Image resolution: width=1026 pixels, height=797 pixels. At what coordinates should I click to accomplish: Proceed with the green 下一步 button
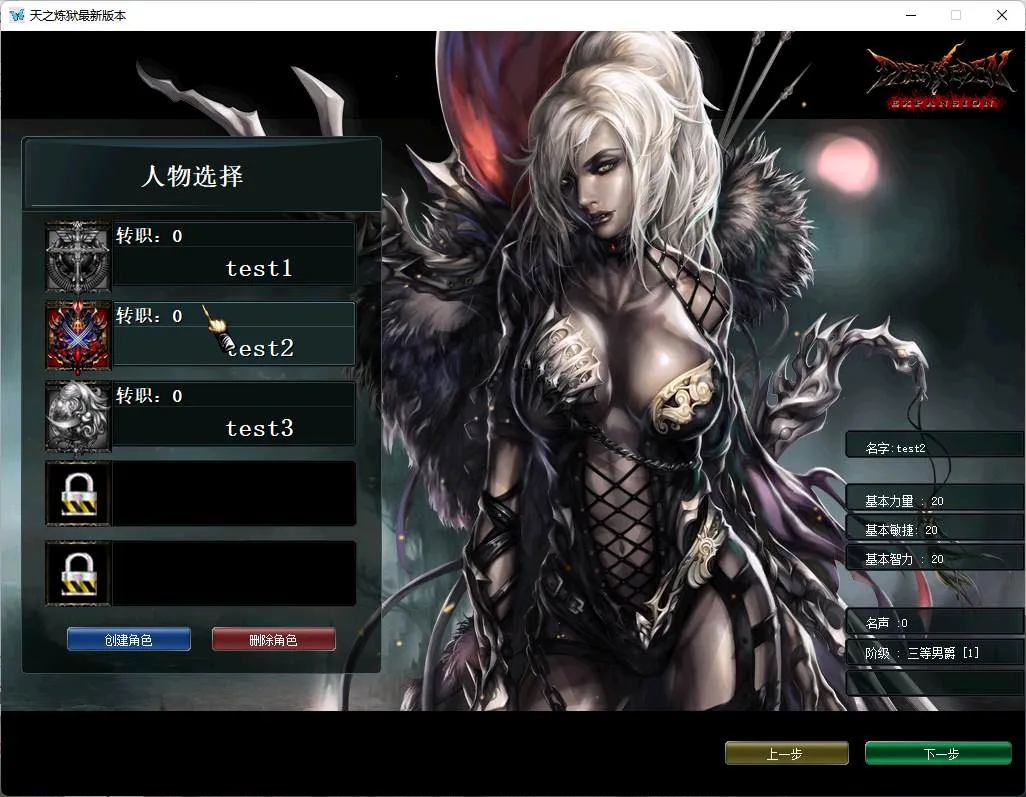coord(938,753)
